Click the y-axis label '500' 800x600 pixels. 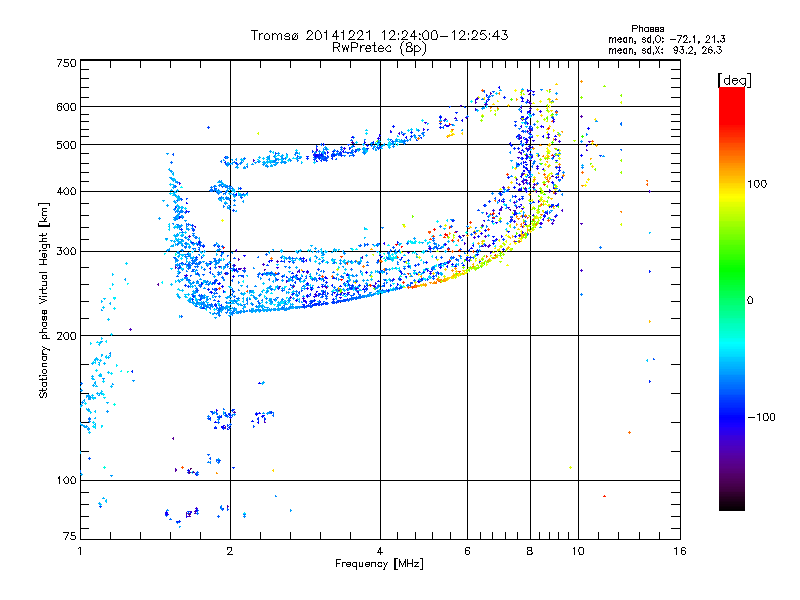(66, 145)
